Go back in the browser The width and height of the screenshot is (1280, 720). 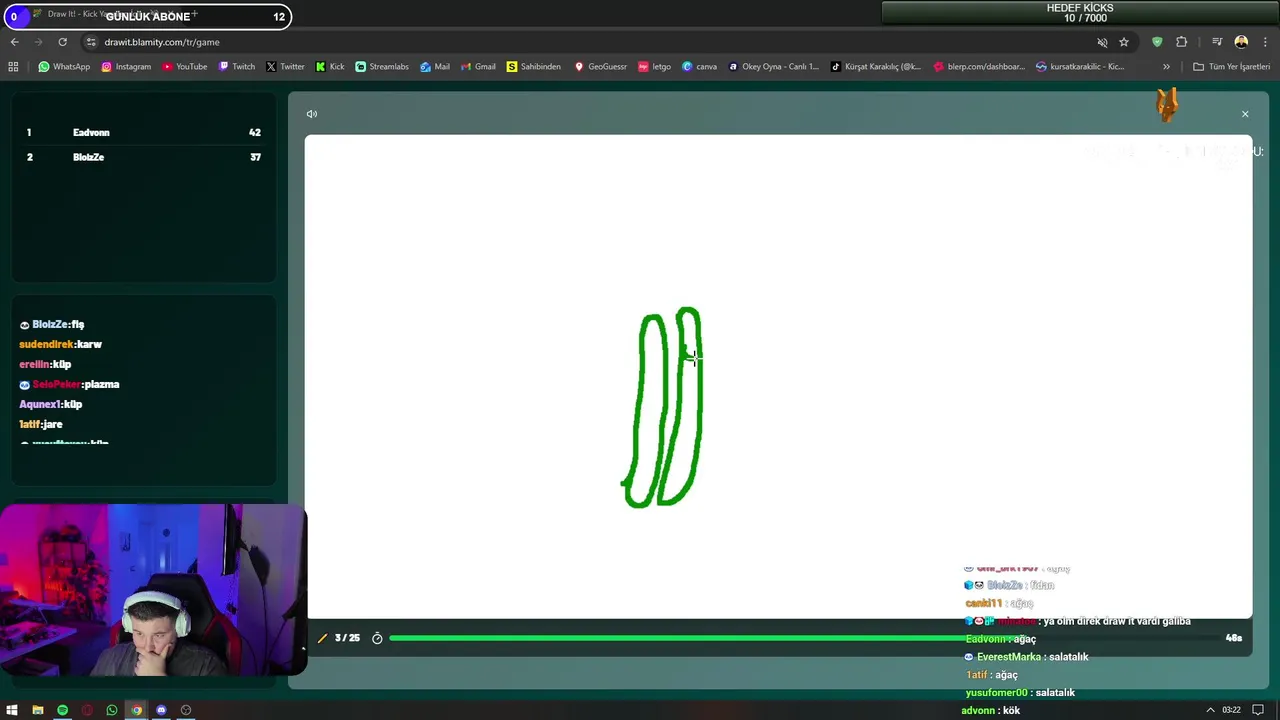pyautogui.click(x=14, y=42)
